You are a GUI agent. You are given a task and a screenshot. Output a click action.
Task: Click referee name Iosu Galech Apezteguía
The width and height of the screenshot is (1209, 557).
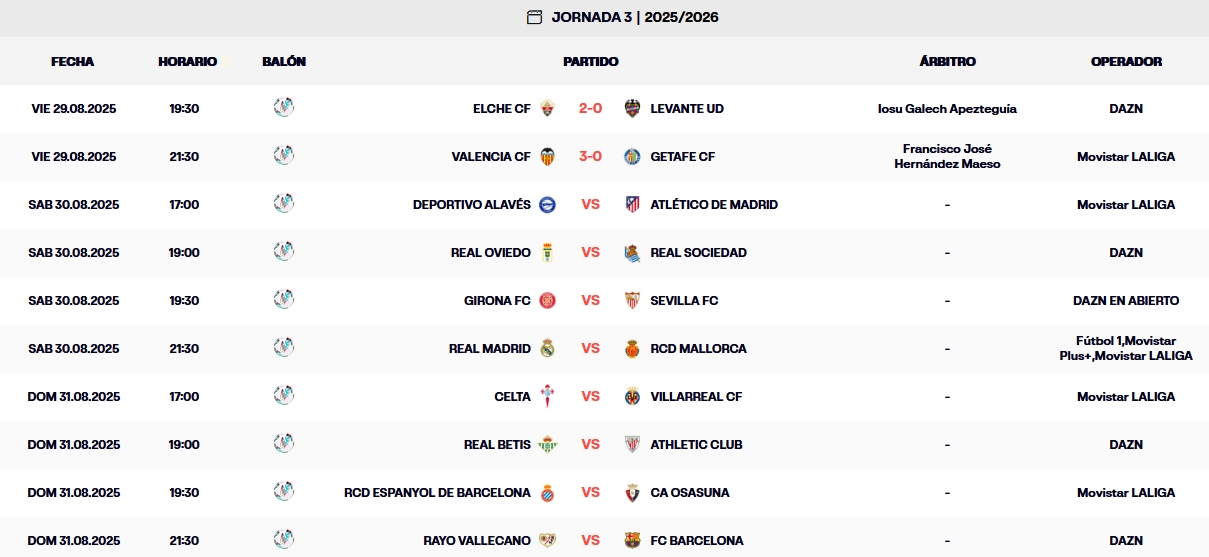click(x=947, y=108)
